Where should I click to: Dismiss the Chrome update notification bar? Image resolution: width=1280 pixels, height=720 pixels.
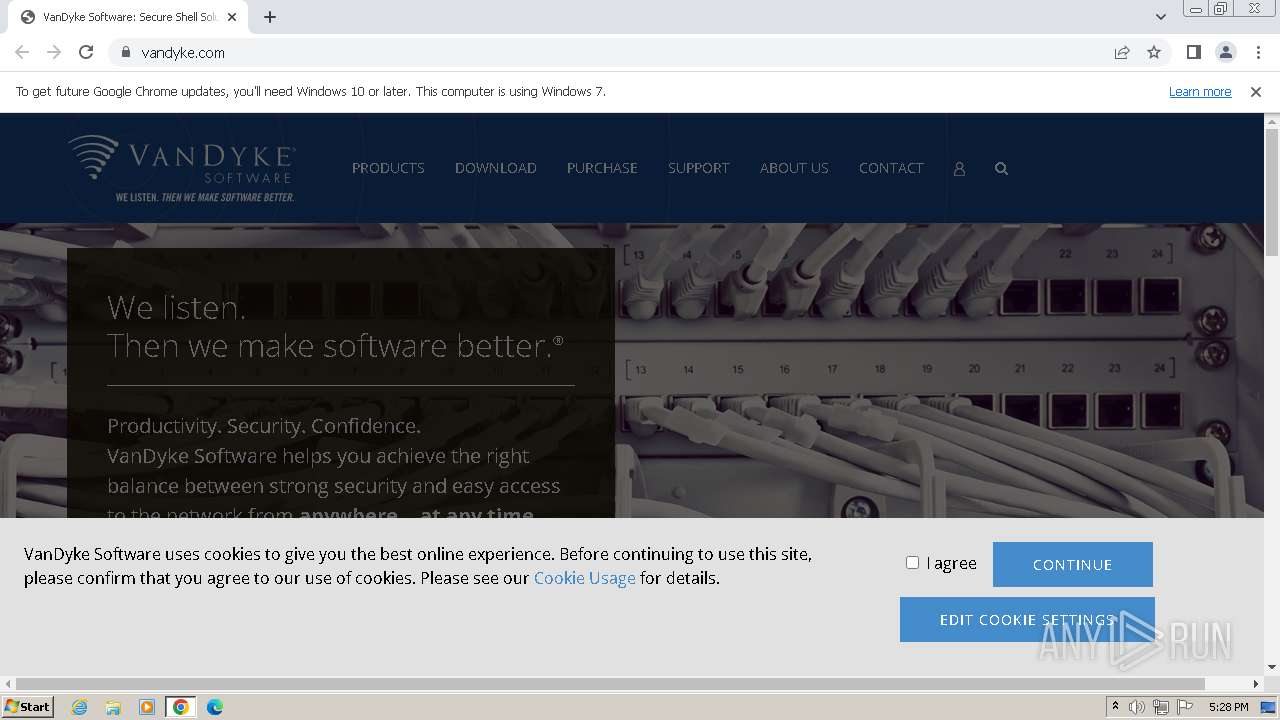(x=1256, y=91)
